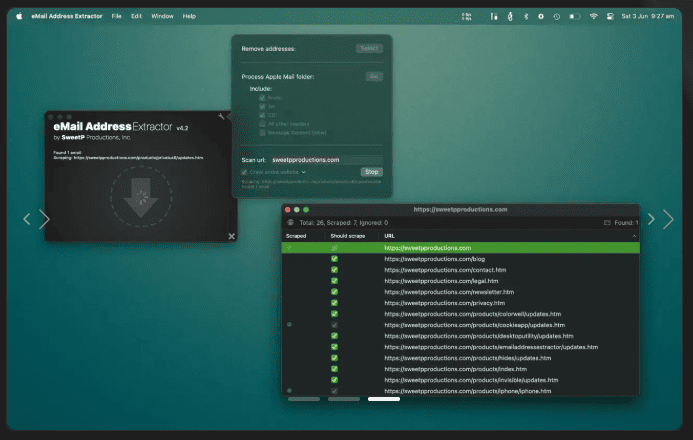Click the Wi-Fi status icon
Viewport: 693px width, 440px height.
pos(594,16)
